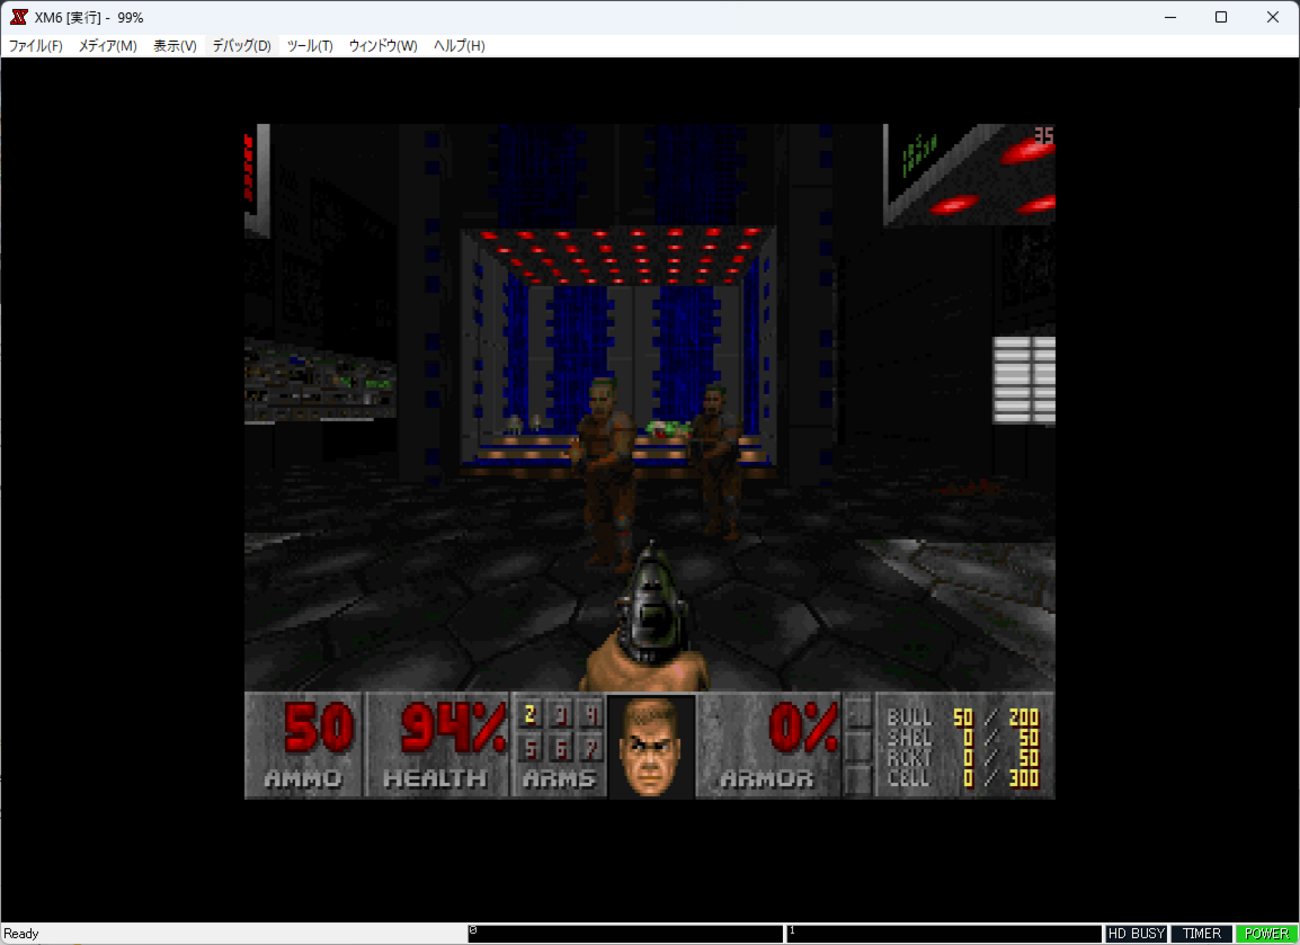This screenshot has width=1300, height=945.
Task: Click the CELL ammo row
Action: 963,777
